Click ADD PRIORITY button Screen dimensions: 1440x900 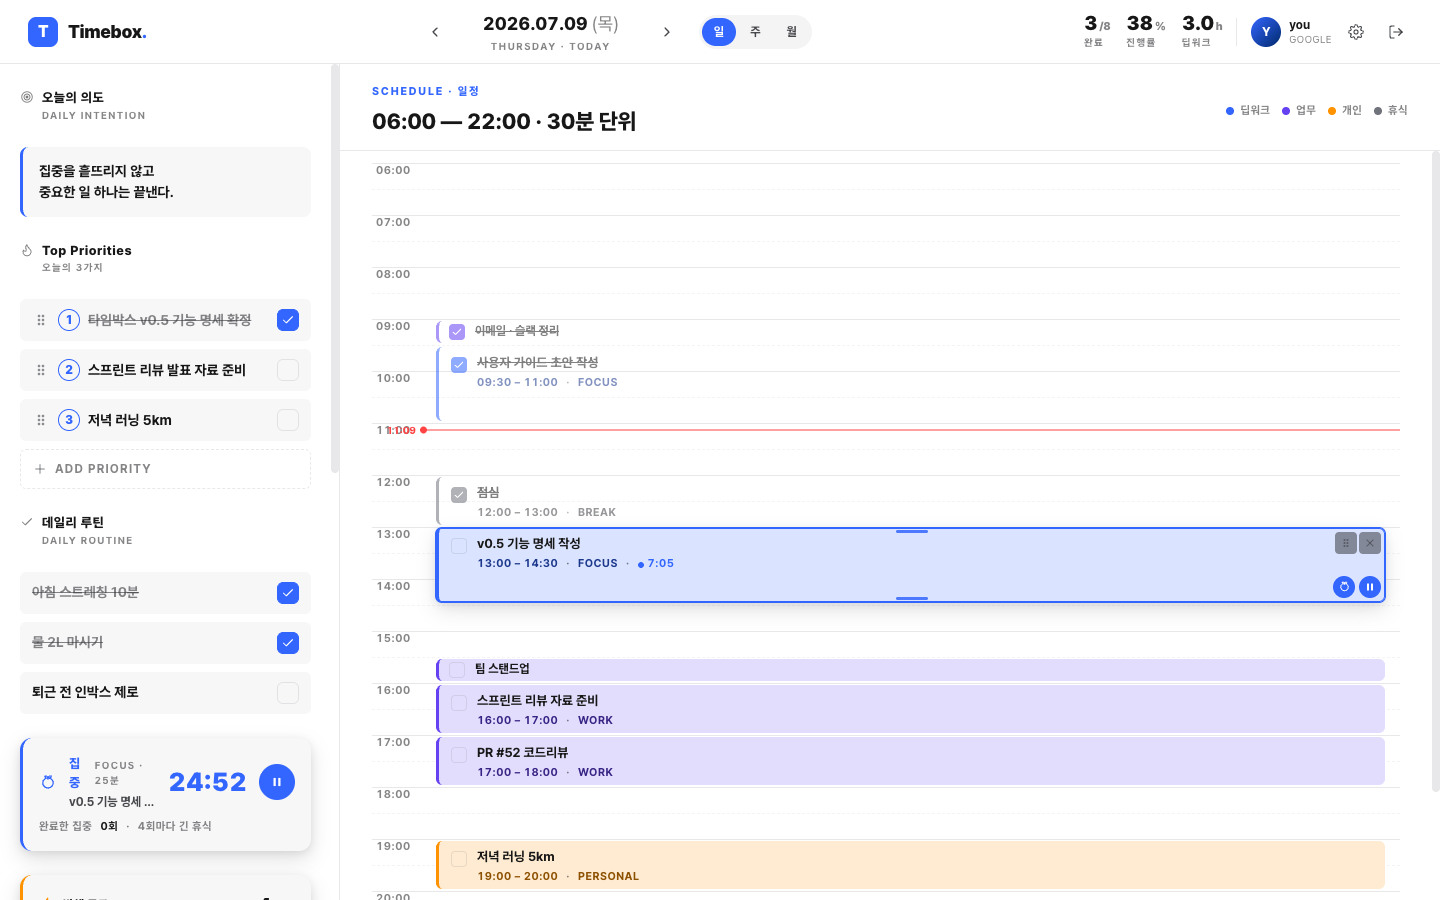165,469
